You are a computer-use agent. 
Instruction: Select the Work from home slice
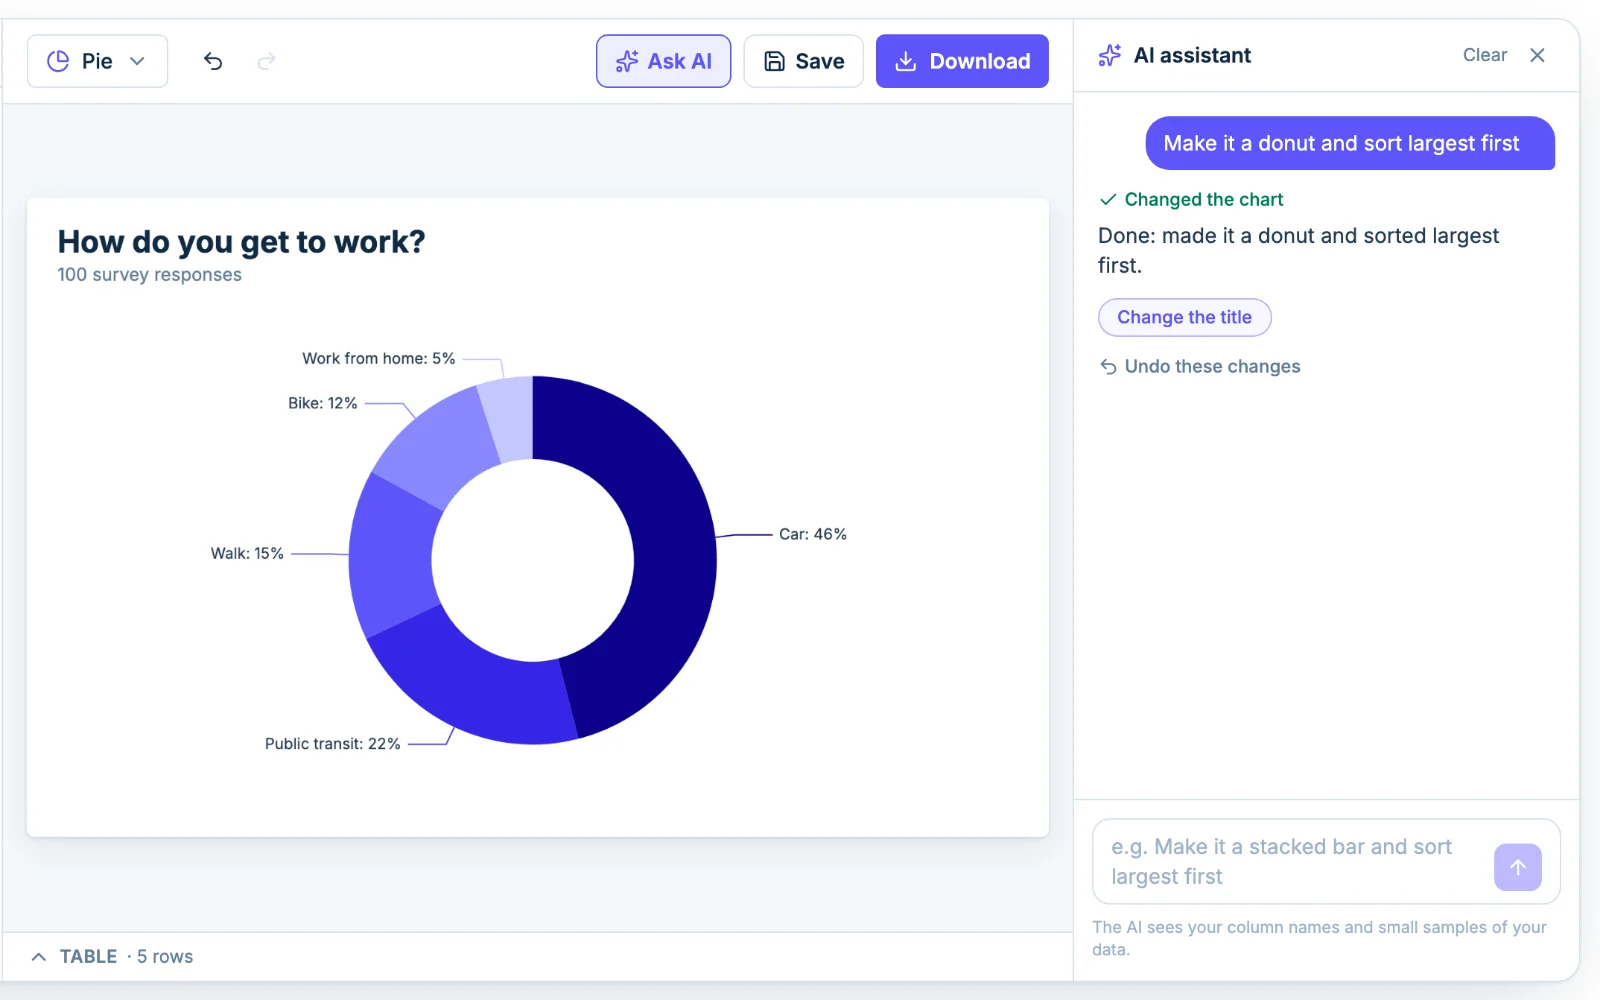click(508, 420)
